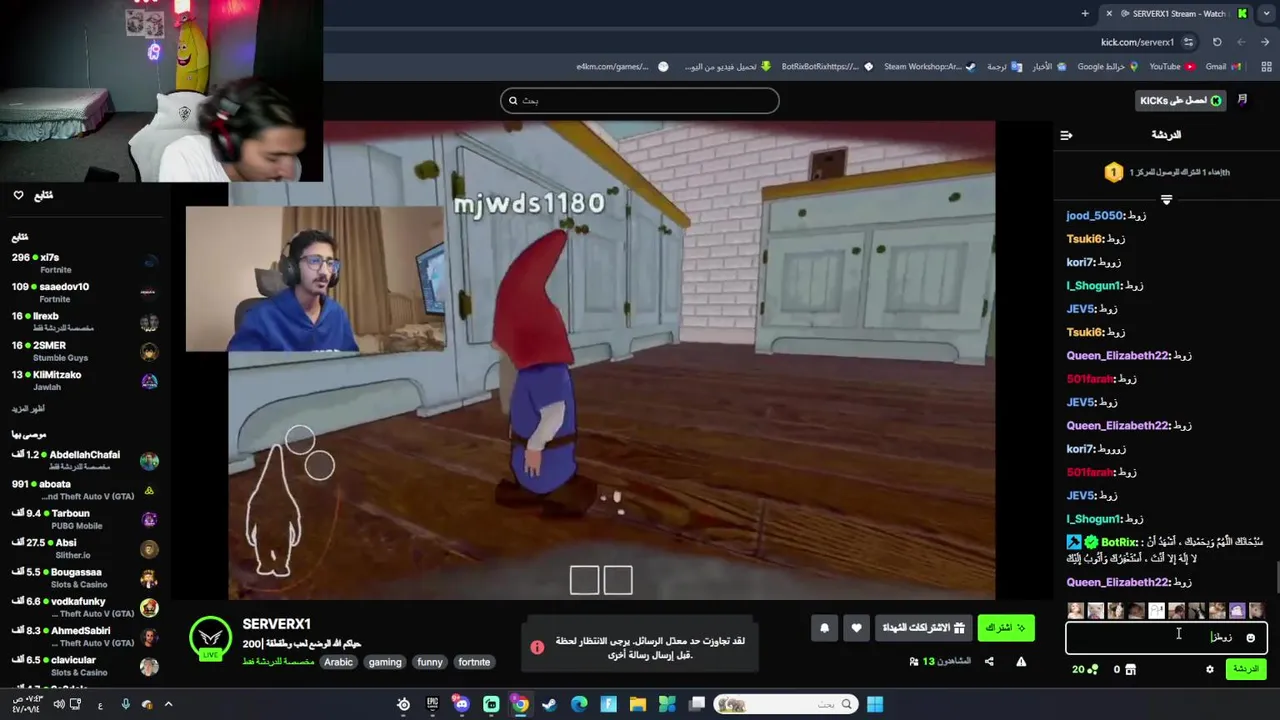This screenshot has height=720, width=1280.
Task: Open e4km.com games bookmark
Action: (621, 67)
